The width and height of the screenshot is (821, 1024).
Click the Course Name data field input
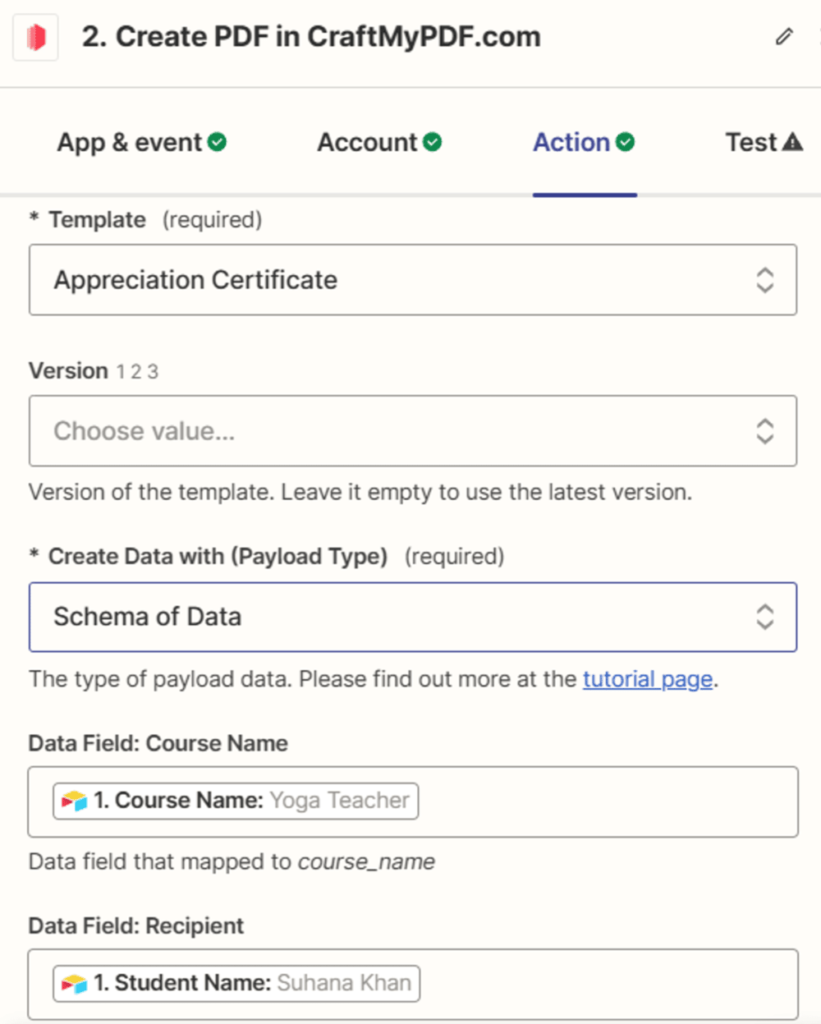[413, 802]
